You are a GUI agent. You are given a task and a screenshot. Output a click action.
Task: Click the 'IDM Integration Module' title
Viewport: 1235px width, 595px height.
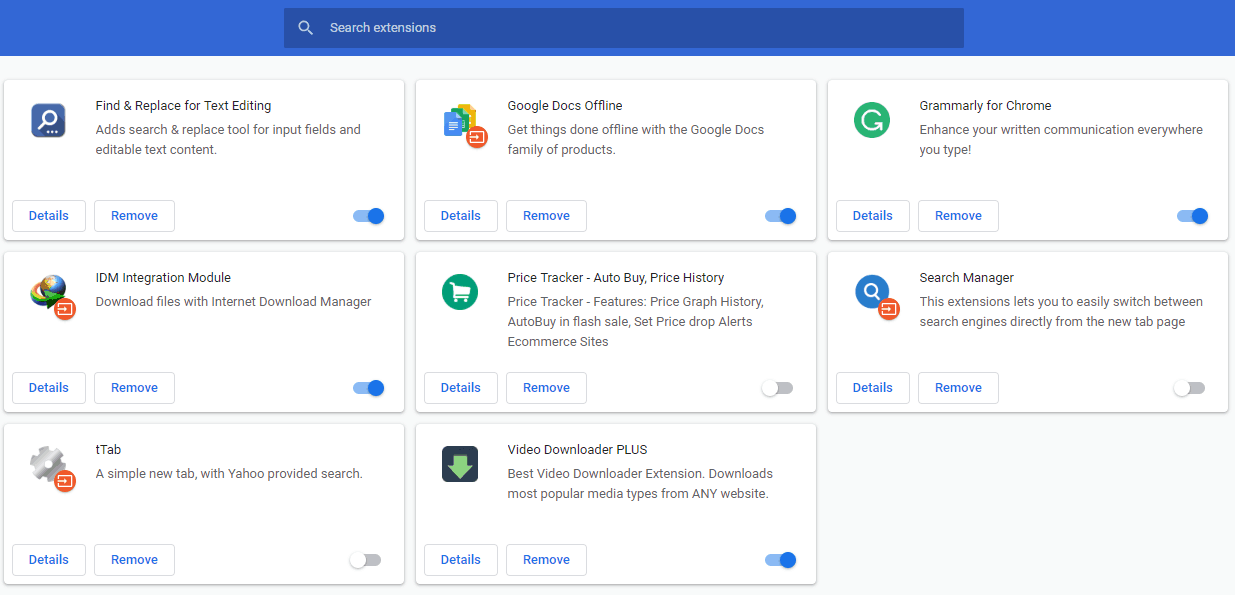(x=164, y=278)
